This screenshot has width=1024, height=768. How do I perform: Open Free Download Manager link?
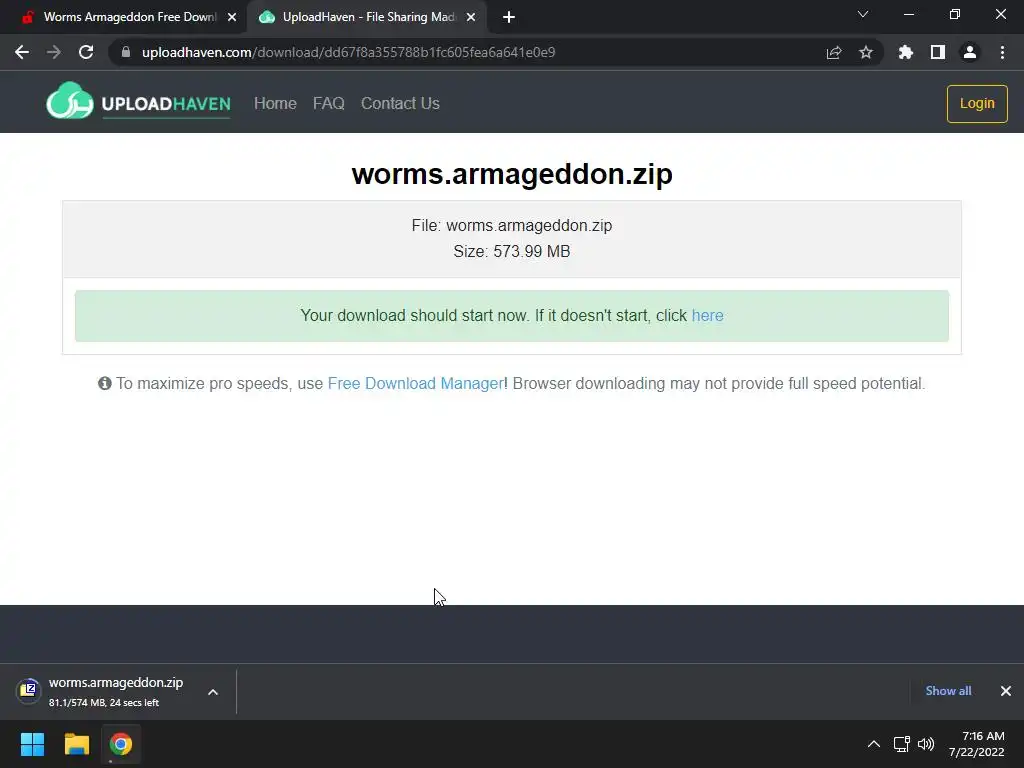pyautogui.click(x=415, y=383)
